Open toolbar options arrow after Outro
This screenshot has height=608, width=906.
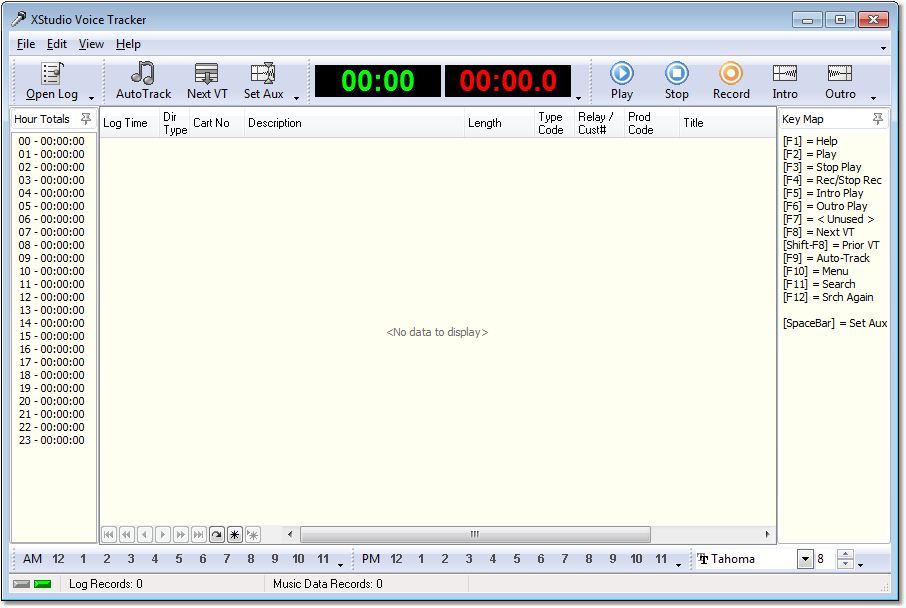click(x=874, y=98)
